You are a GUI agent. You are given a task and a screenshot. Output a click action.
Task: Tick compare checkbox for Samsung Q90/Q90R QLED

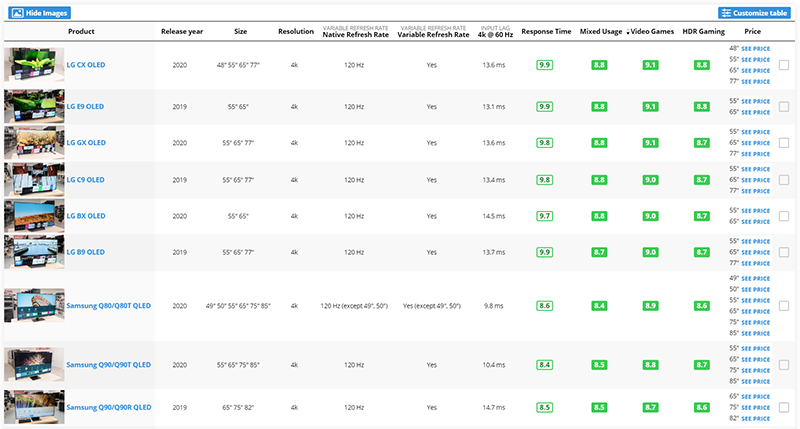point(784,407)
